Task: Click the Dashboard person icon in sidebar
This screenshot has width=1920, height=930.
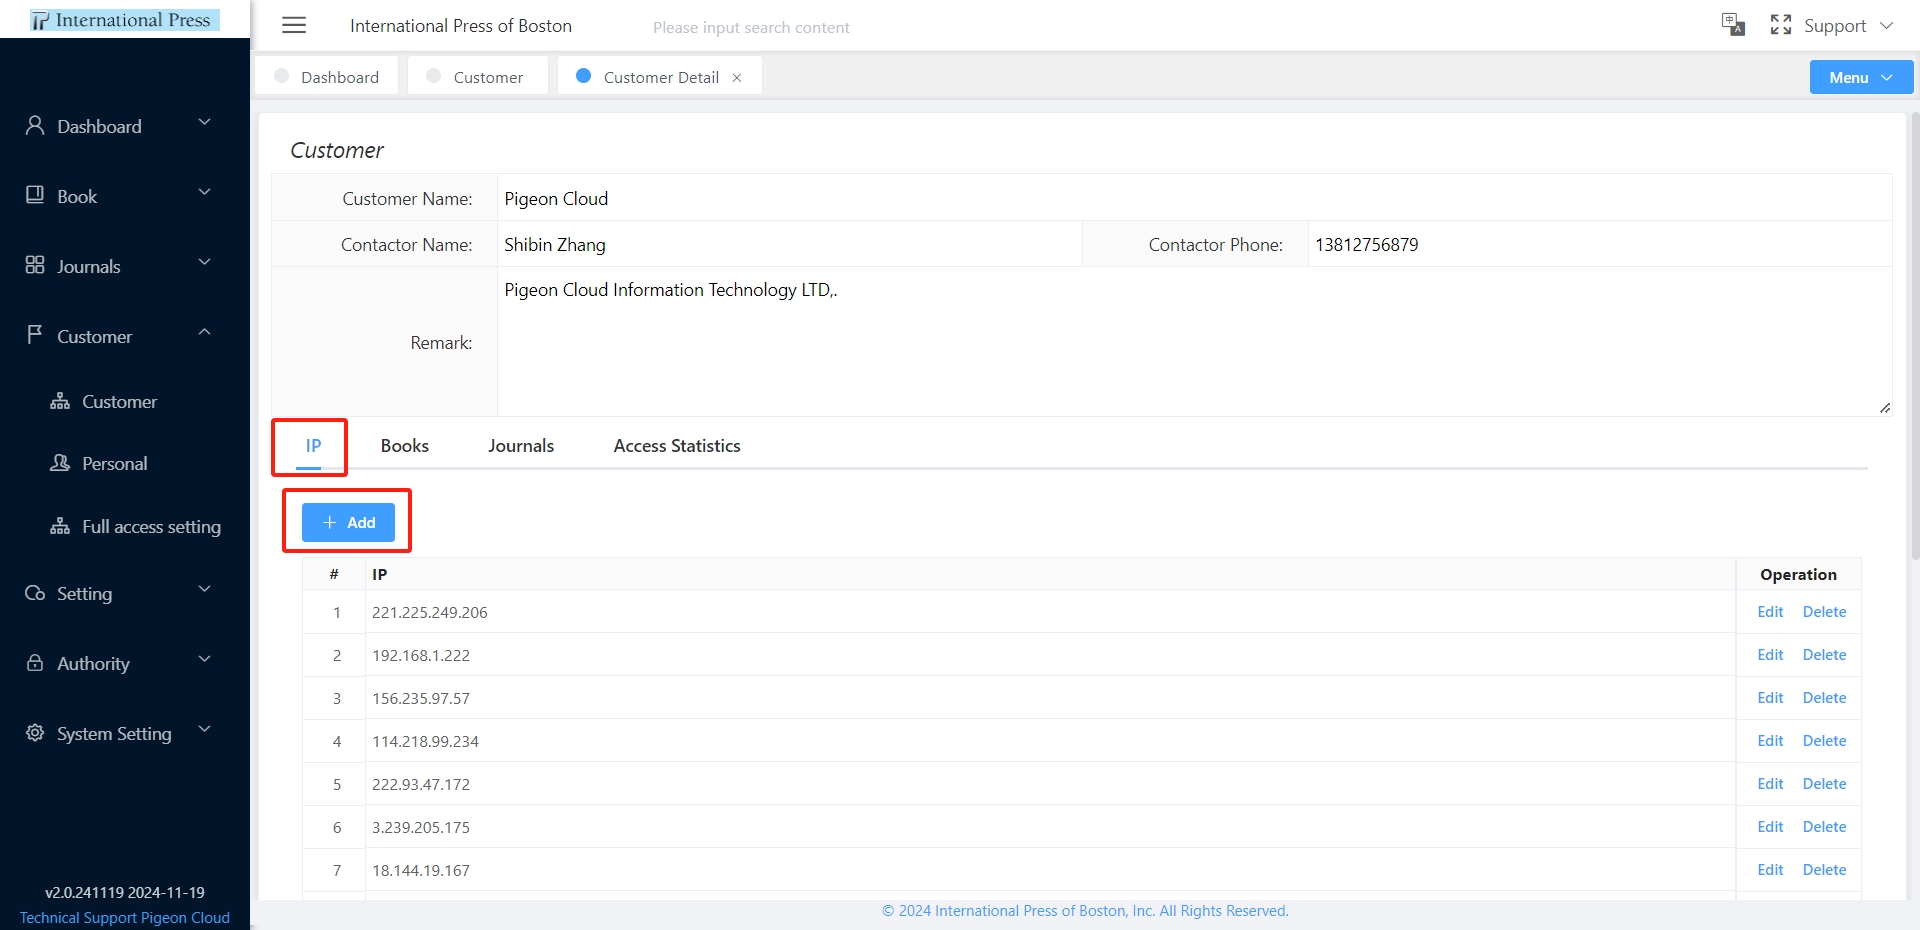Action: click(x=35, y=125)
